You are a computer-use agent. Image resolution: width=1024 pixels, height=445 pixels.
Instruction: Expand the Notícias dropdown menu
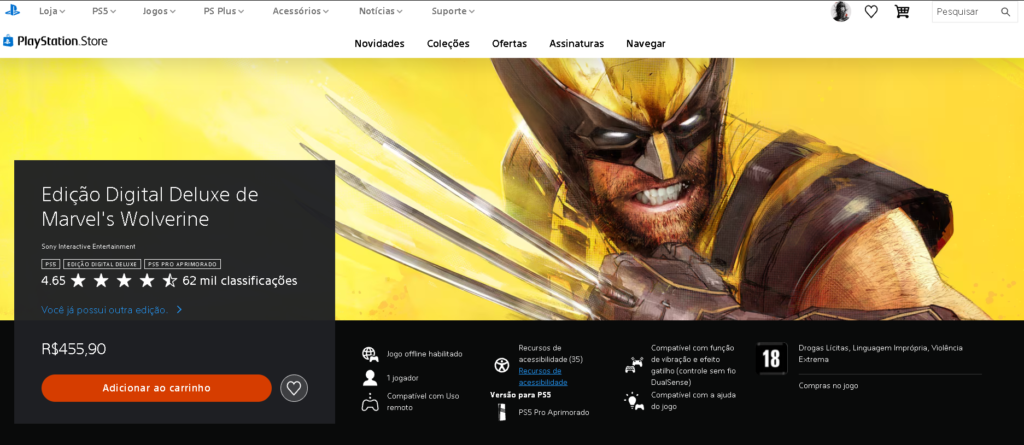(381, 11)
